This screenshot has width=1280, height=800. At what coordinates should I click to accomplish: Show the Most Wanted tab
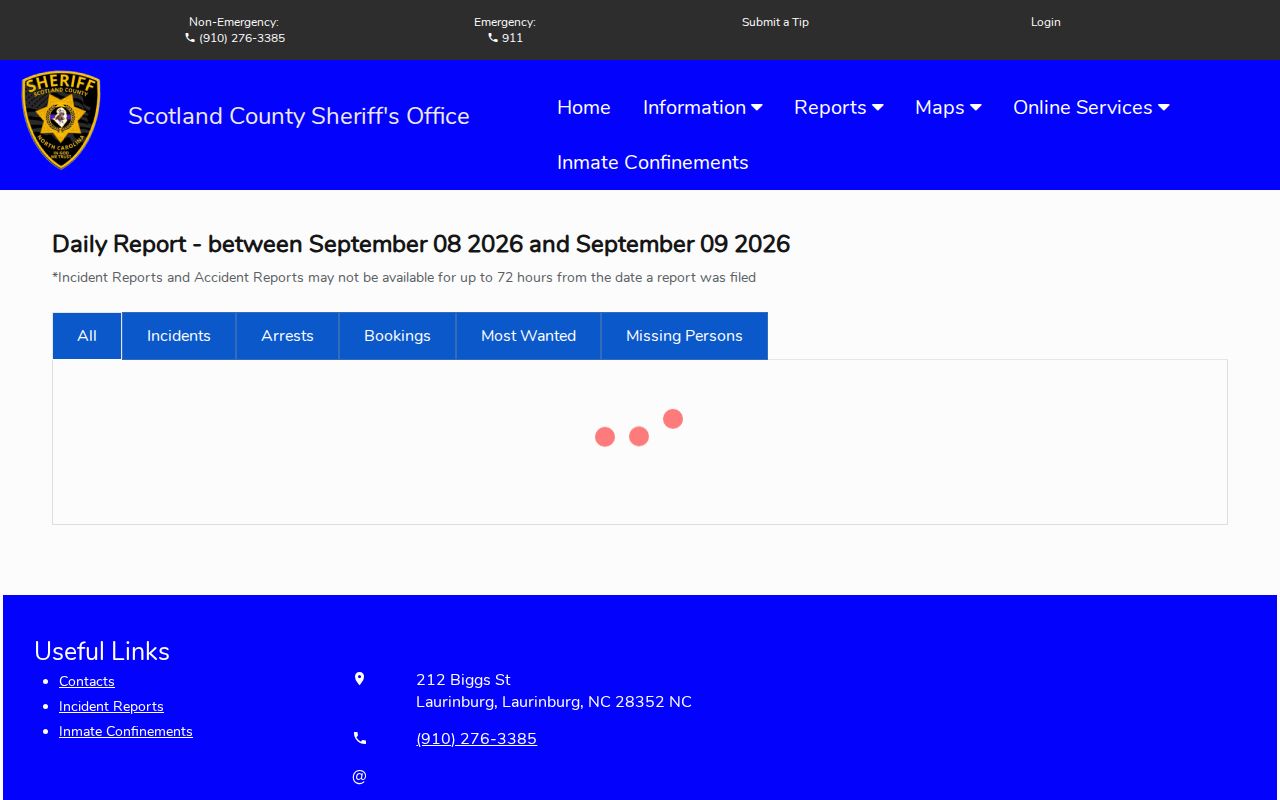pos(529,336)
